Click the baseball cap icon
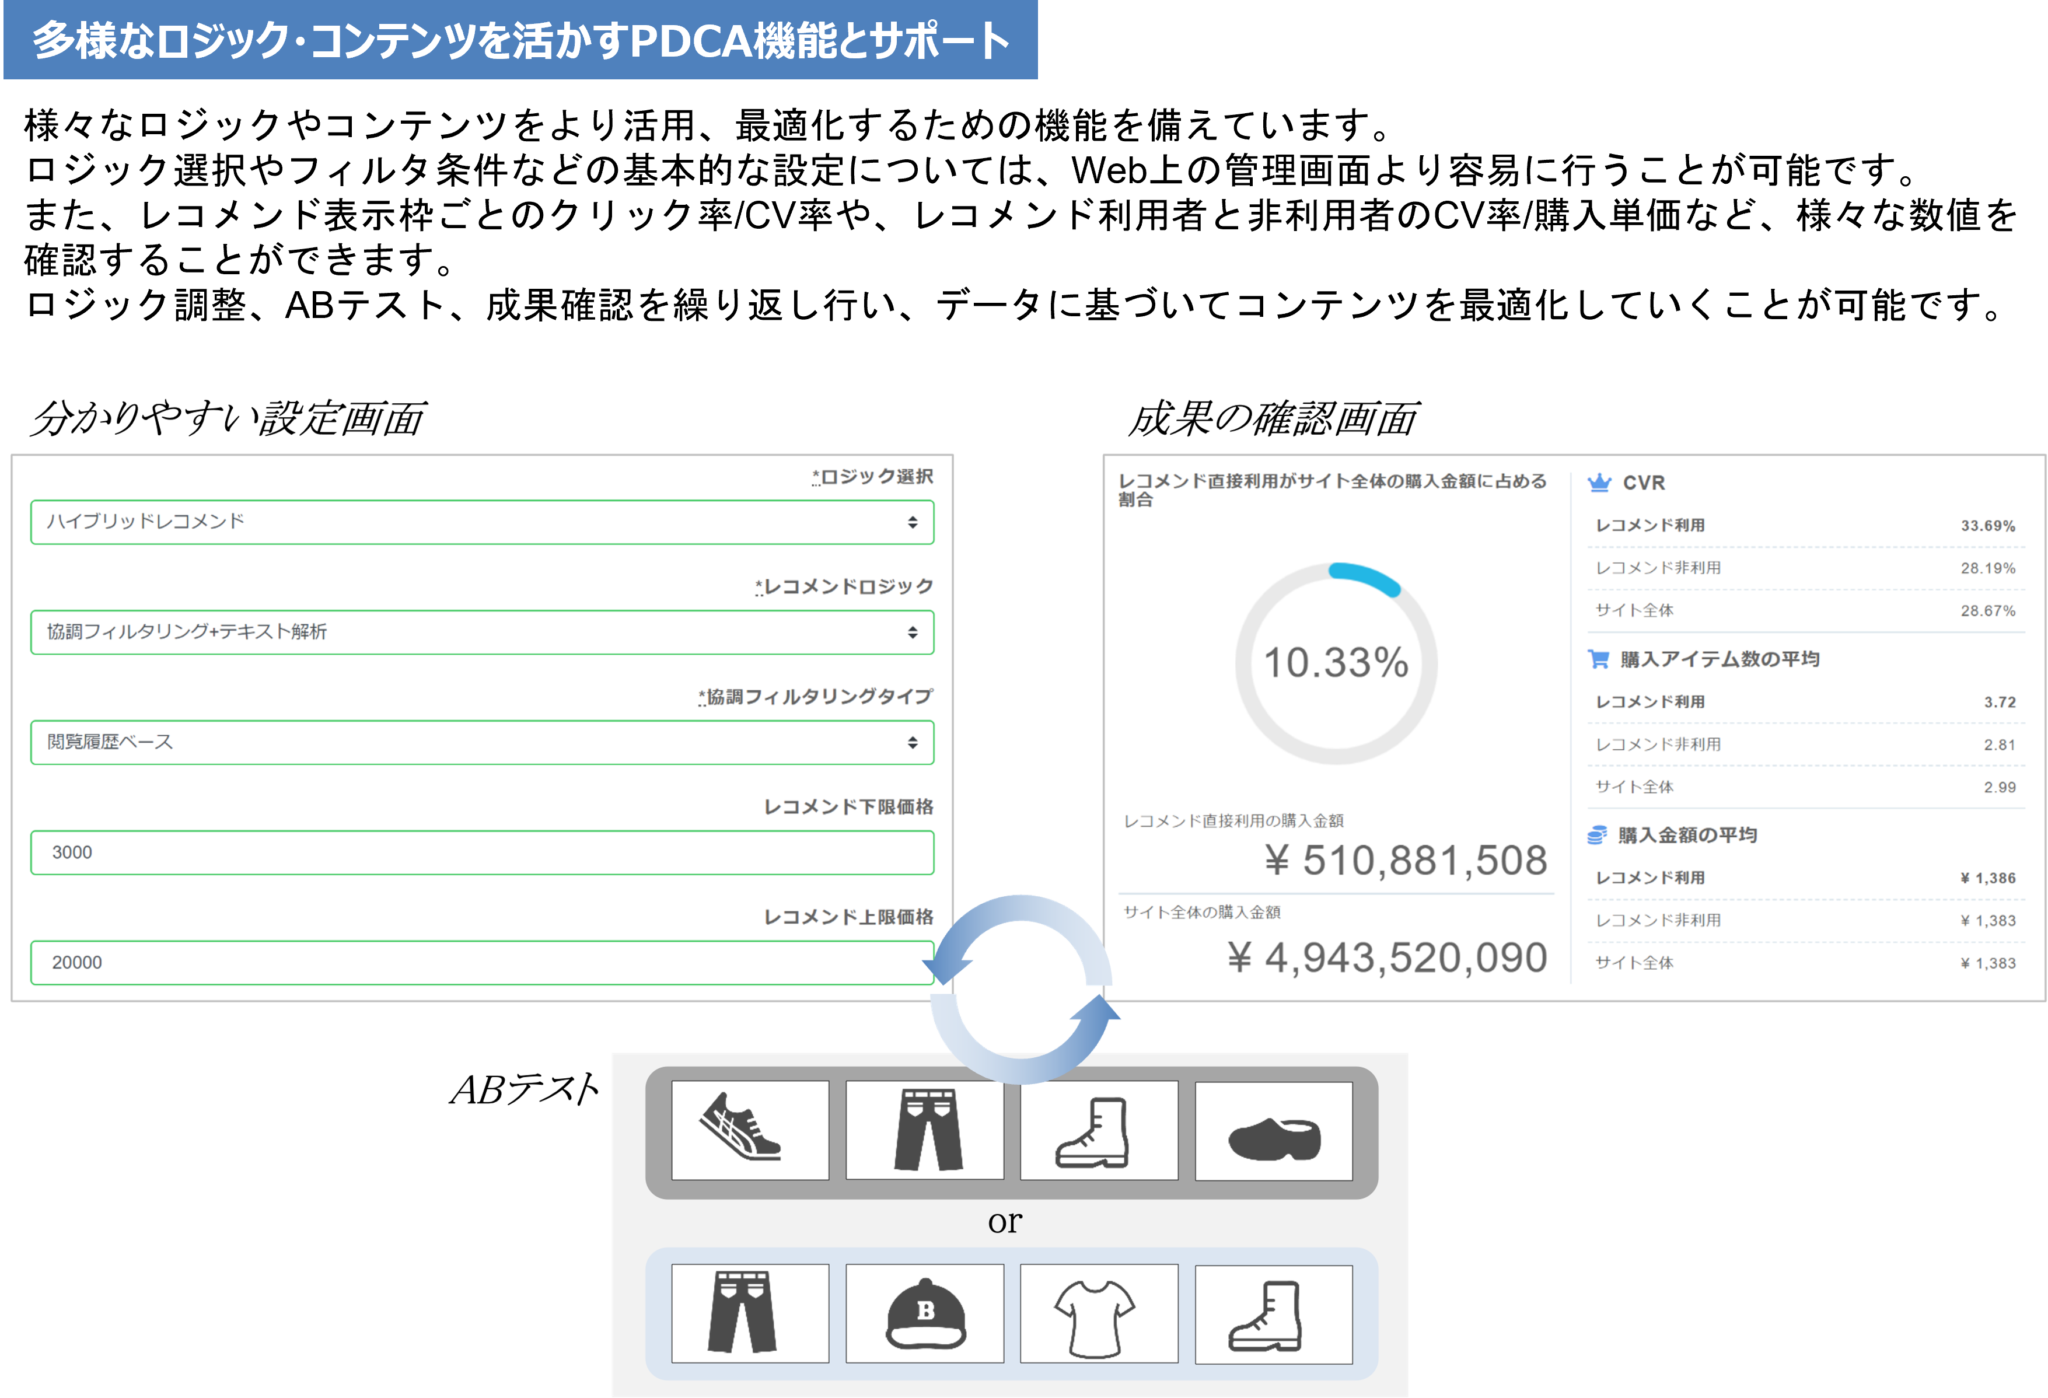 click(x=924, y=1313)
